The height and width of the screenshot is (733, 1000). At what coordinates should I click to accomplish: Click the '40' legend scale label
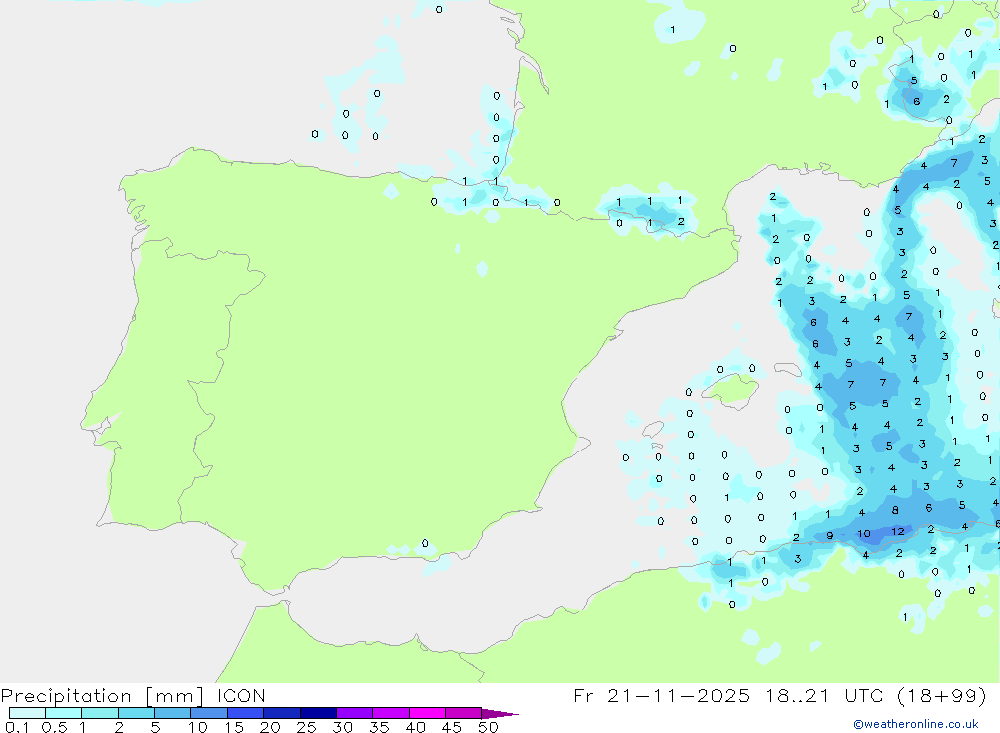tap(415, 727)
